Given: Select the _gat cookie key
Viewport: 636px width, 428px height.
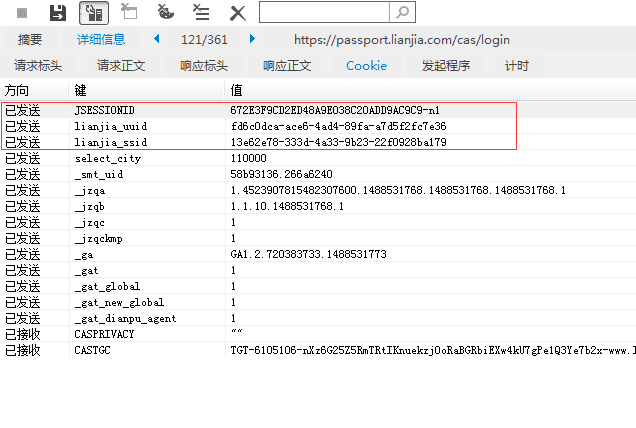Looking at the screenshot, I should (x=86, y=271).
